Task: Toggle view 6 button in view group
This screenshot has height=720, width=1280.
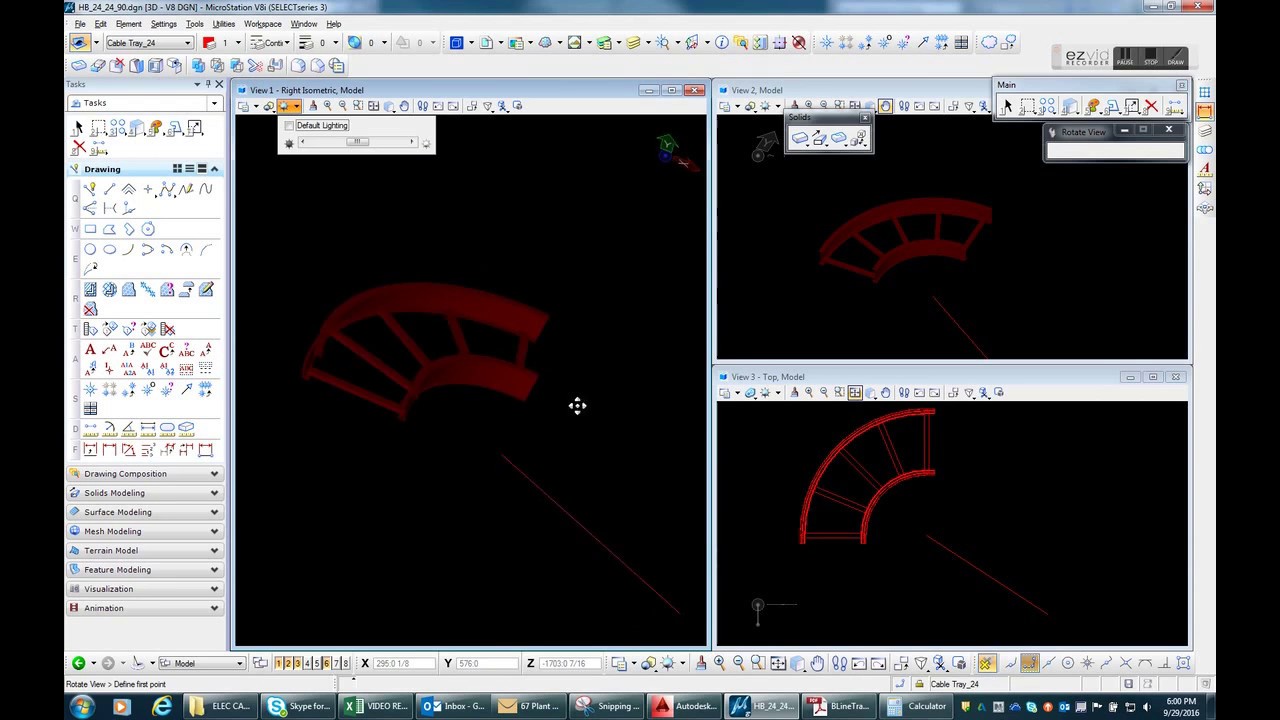Action: pyautogui.click(x=327, y=663)
